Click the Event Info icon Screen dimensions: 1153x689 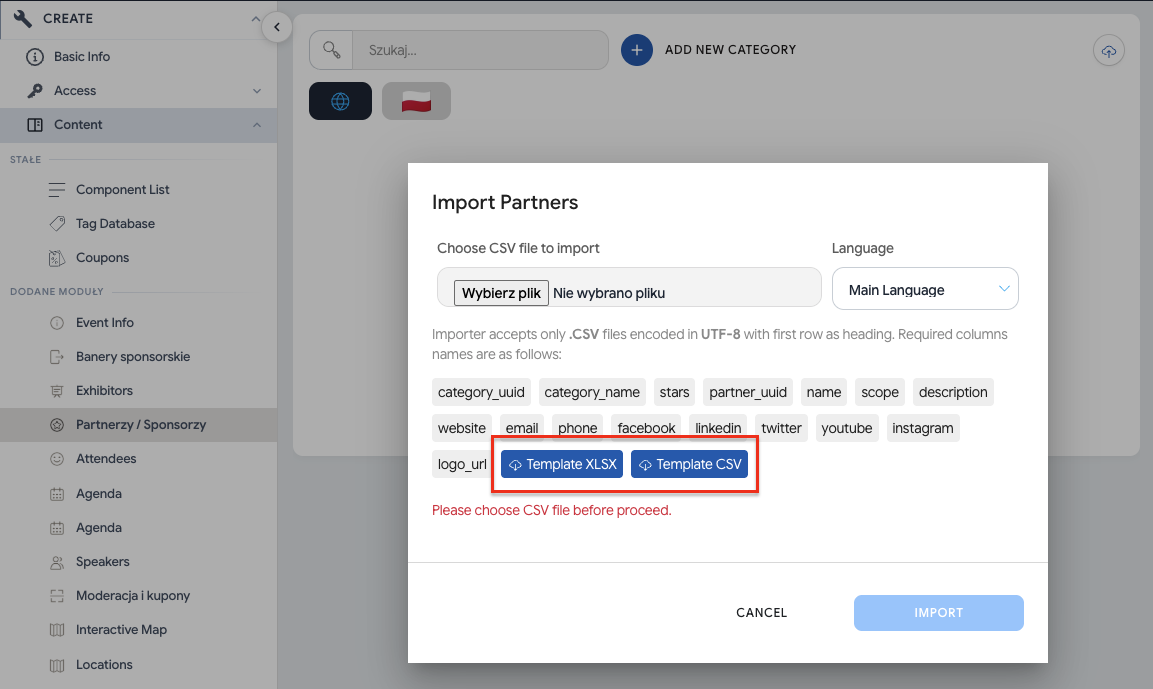pyautogui.click(x=57, y=323)
